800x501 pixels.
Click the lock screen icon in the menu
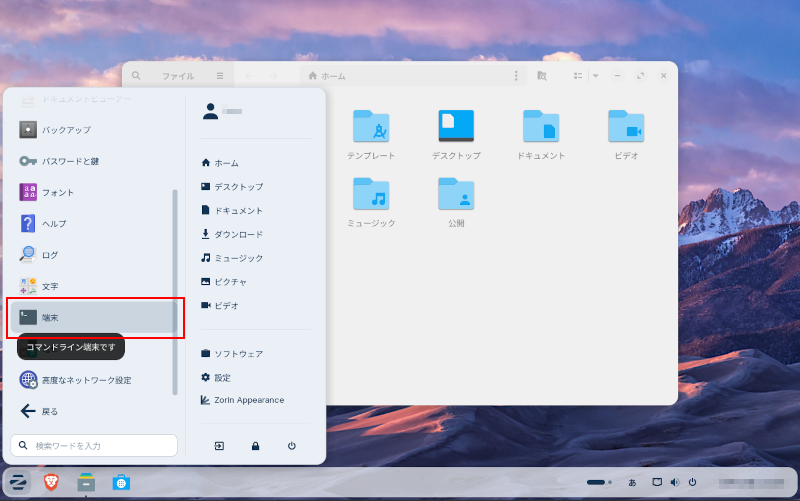[x=255, y=446]
